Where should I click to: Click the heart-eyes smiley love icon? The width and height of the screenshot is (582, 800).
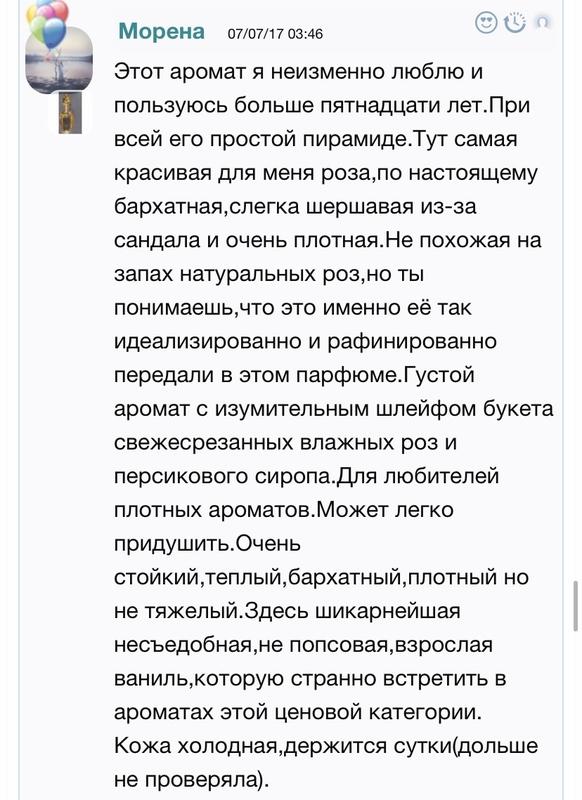click(486, 23)
